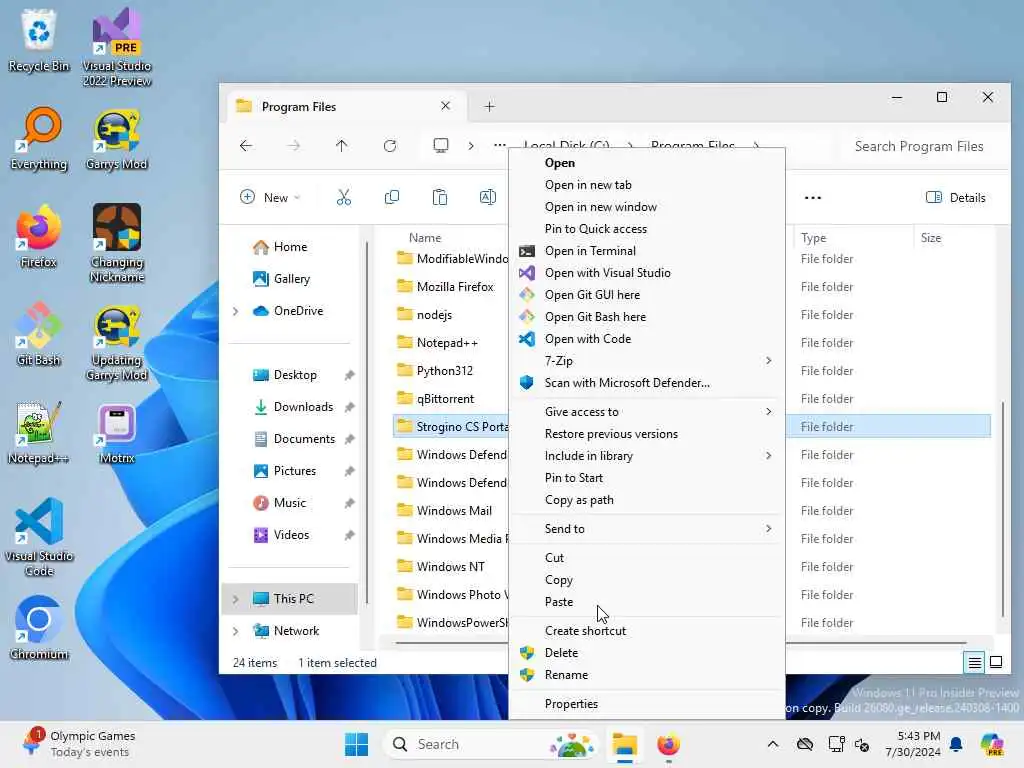1024x768 pixels.
Task: Open the Windows Start menu
Action: point(356,744)
